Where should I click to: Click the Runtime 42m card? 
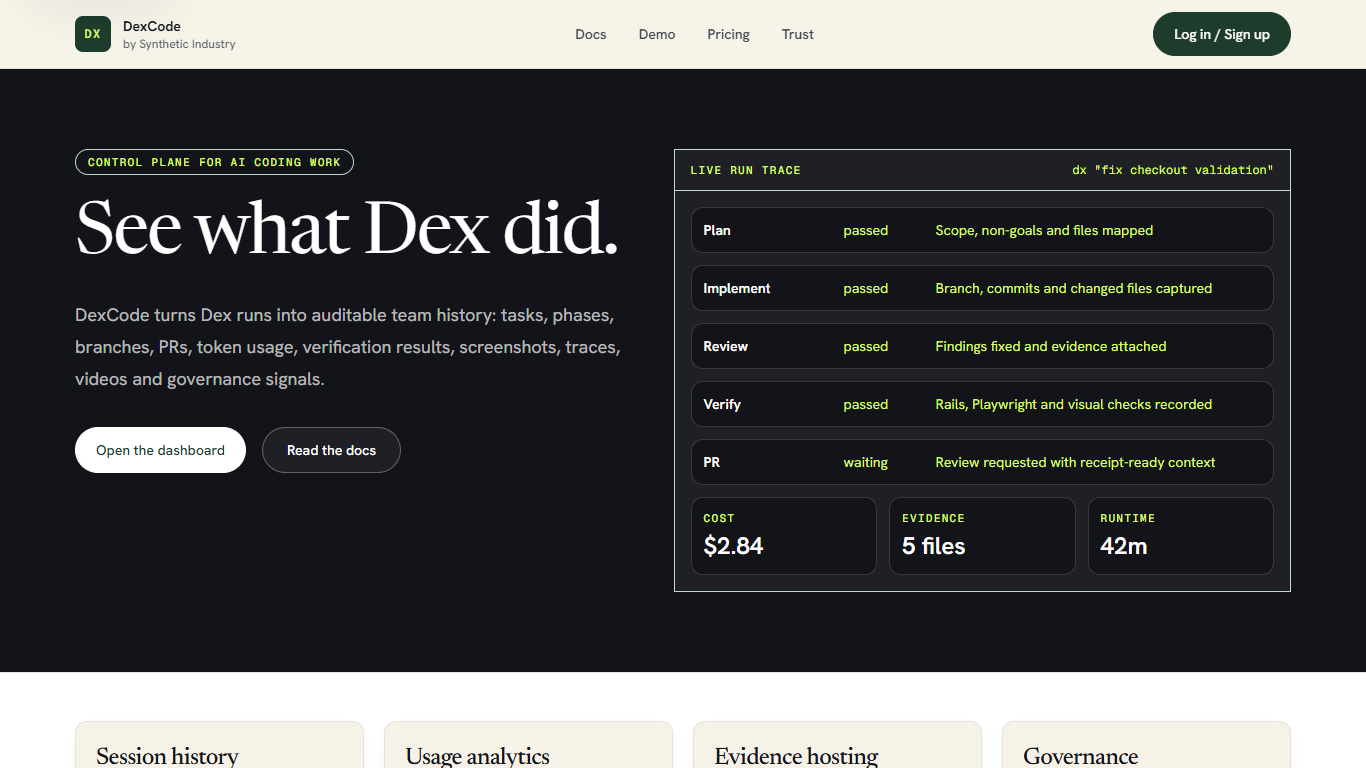(x=1181, y=536)
